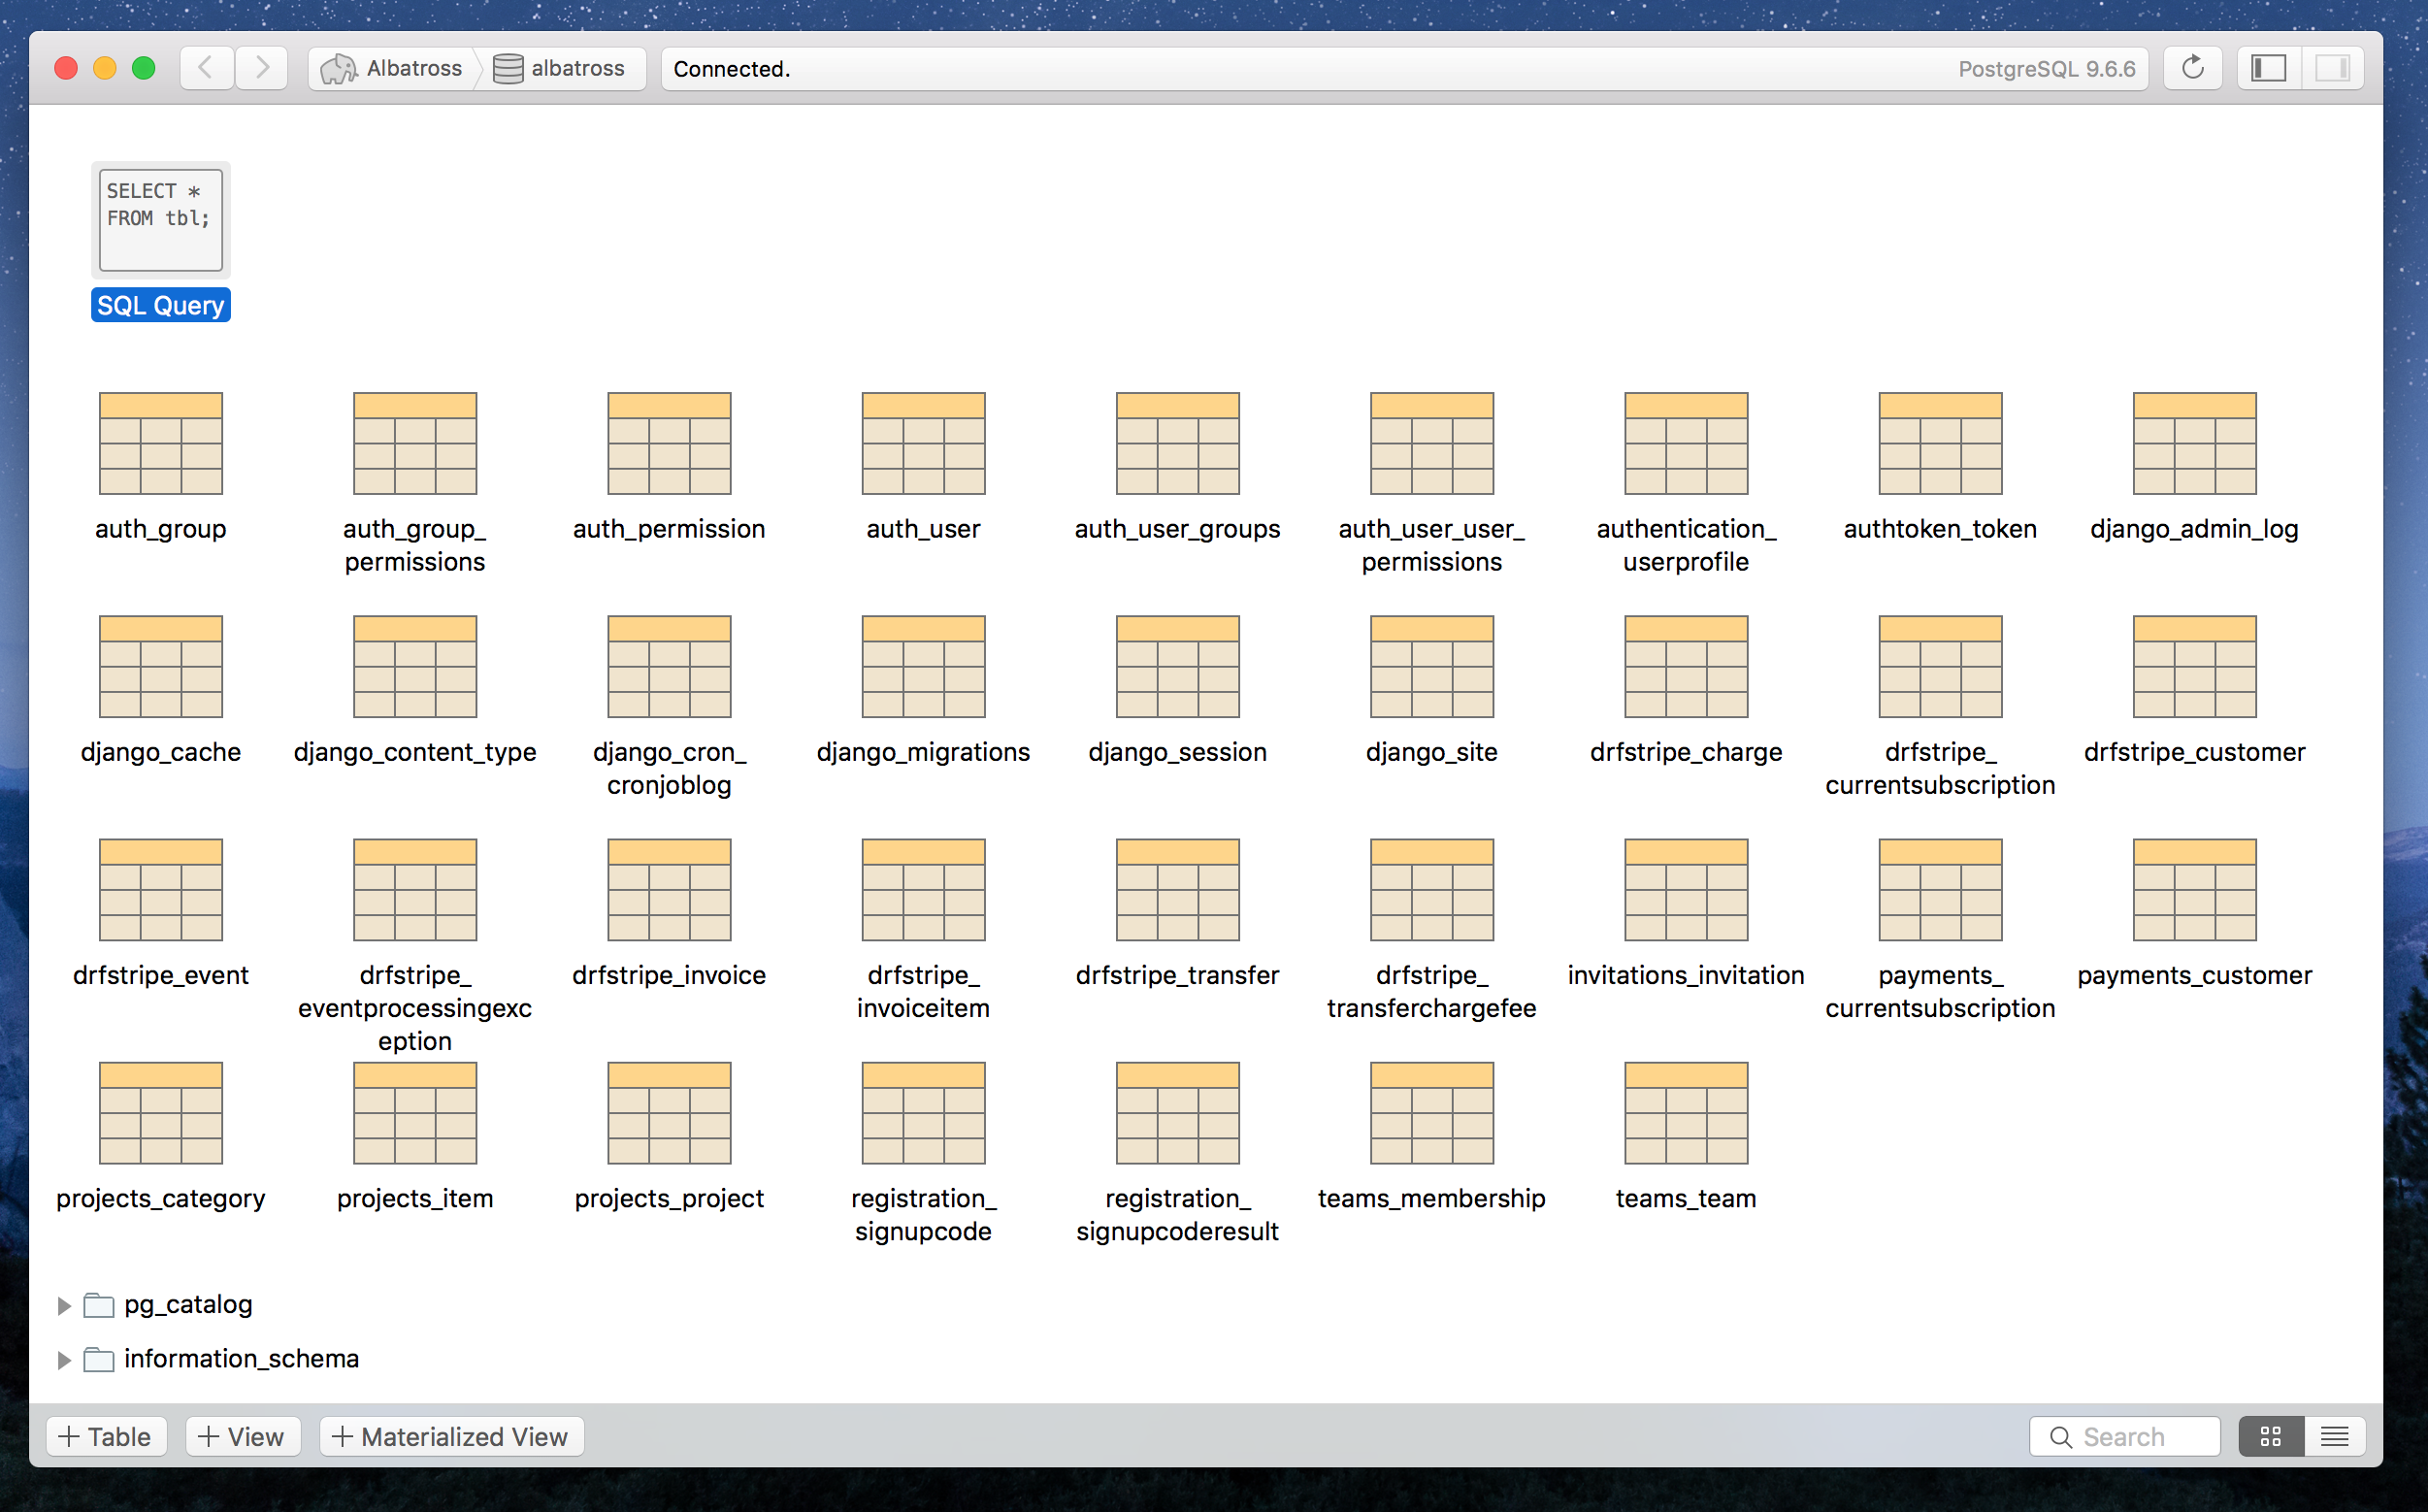The height and width of the screenshot is (1512, 2428).
Task: Add a new Materialized View
Action: [451, 1436]
